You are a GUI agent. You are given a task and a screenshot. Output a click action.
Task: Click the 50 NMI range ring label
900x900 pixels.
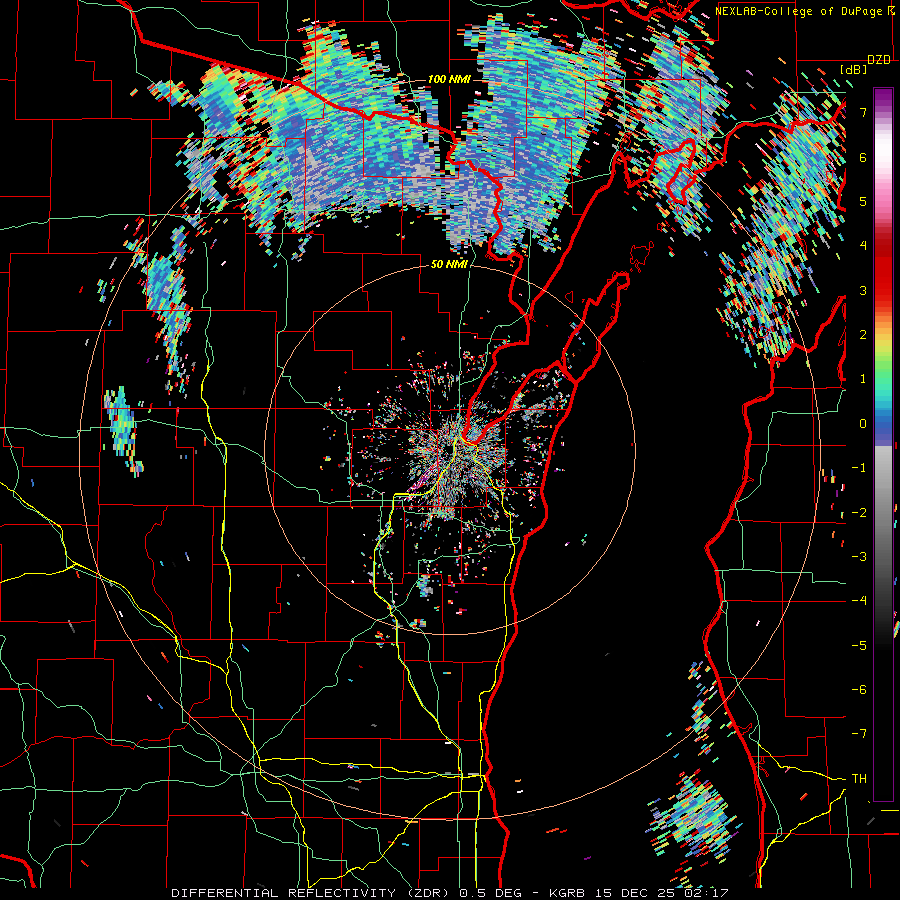point(449,264)
